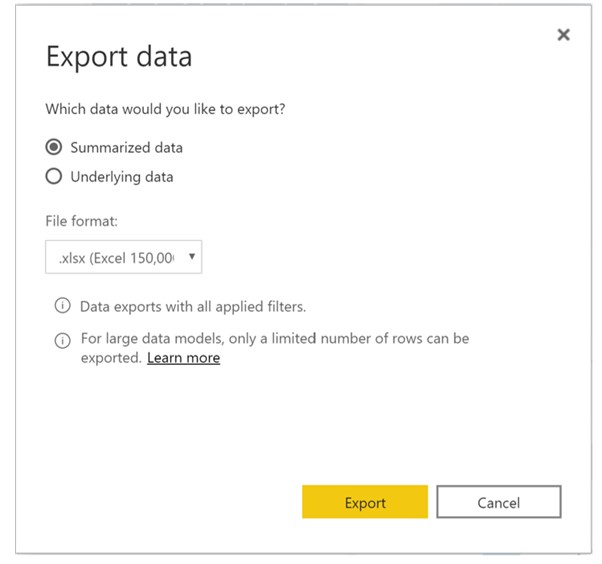This screenshot has width=602, height=564.
Task: Click the info icon beside applied filters note
Action: [62, 306]
